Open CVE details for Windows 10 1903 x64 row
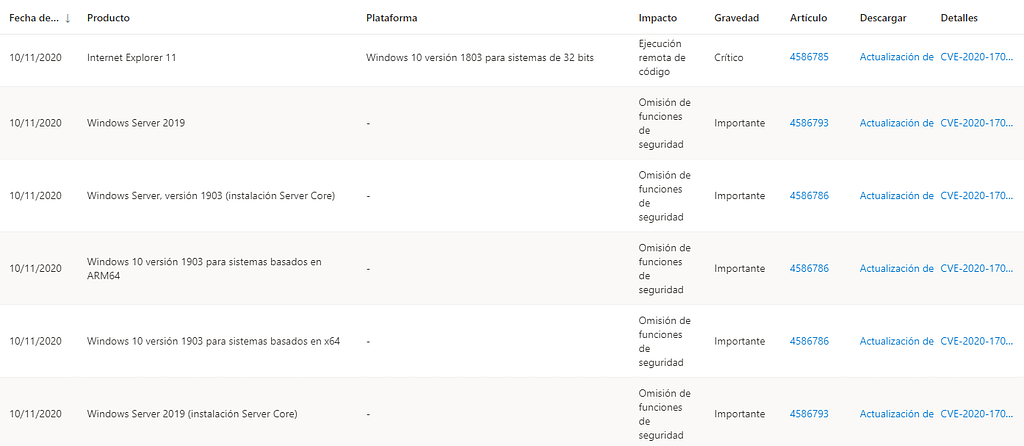This screenshot has height=446, width=1024. coord(976,341)
